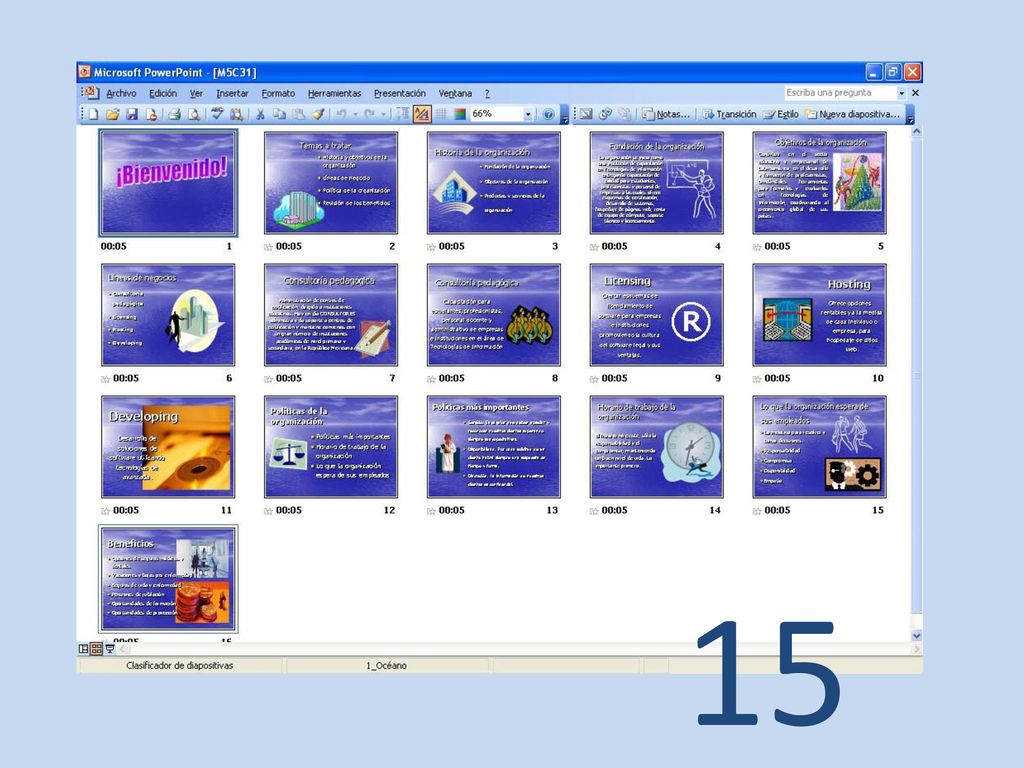
Task: Click the vertical scrollbar down arrow
Action: coord(916,635)
